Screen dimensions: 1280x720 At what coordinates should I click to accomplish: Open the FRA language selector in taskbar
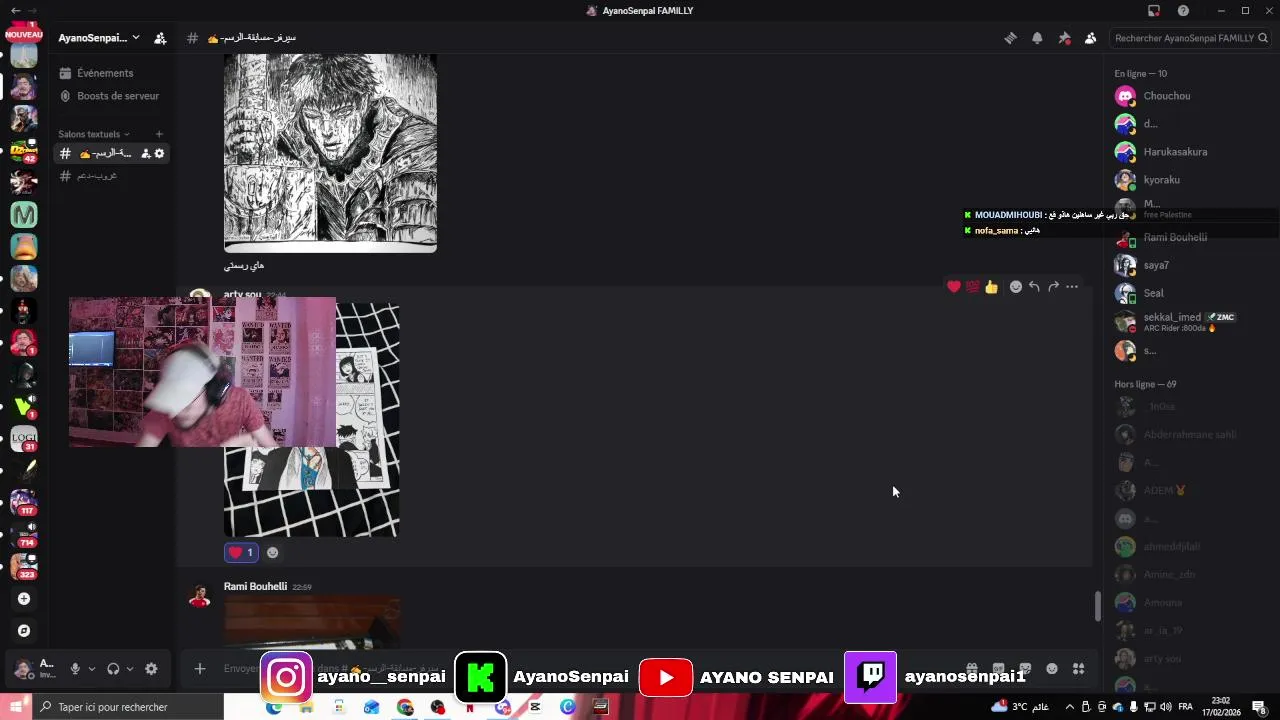(x=1185, y=707)
